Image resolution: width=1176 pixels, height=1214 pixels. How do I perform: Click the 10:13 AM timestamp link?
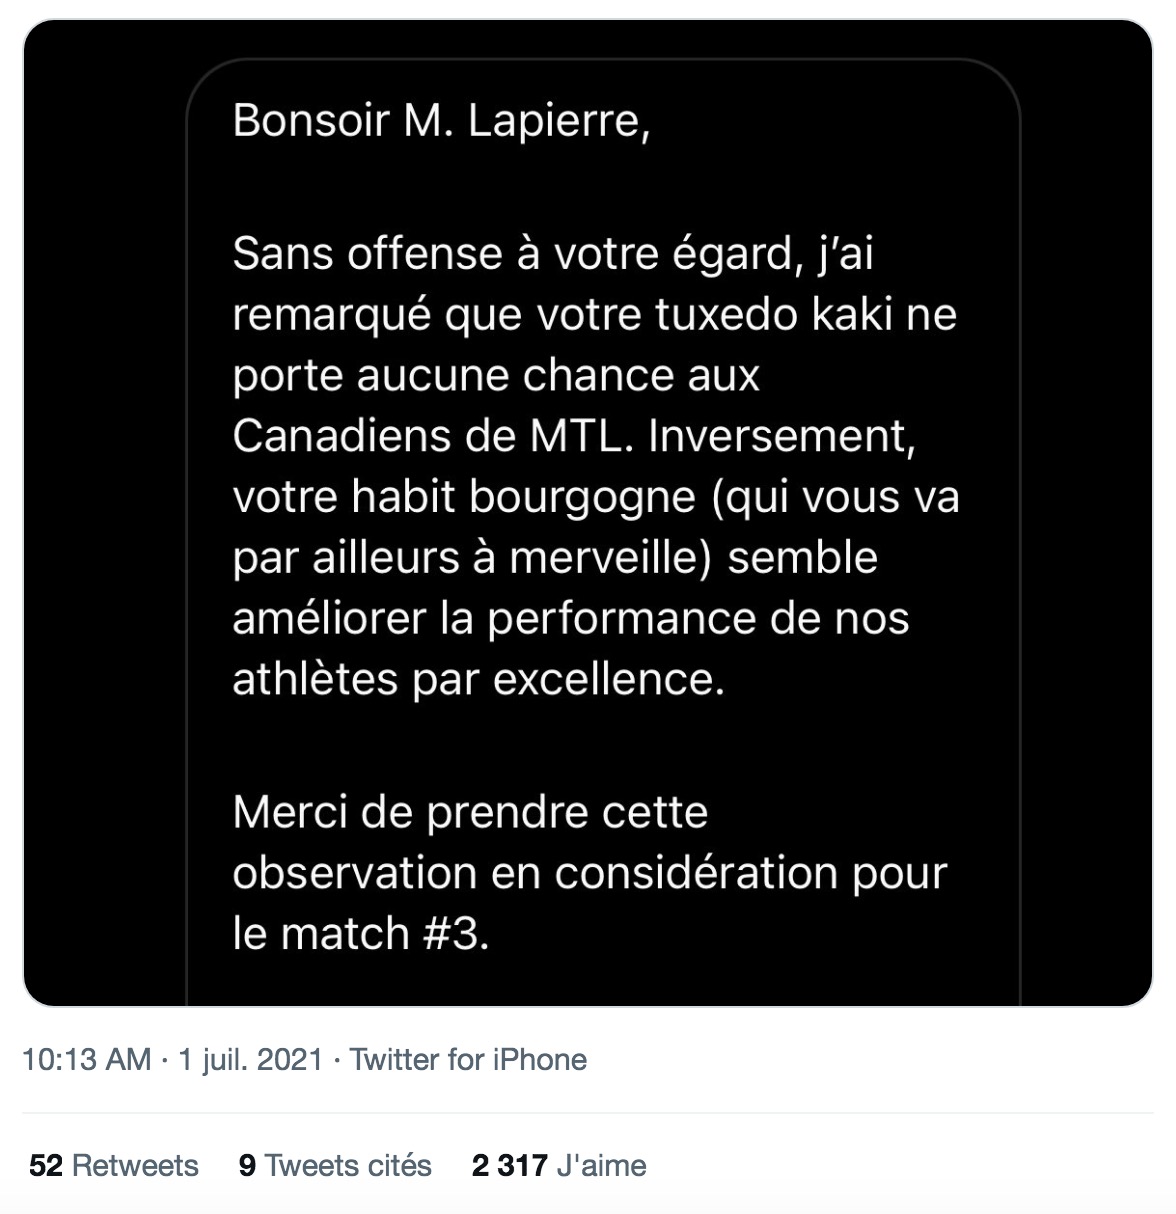(86, 1060)
